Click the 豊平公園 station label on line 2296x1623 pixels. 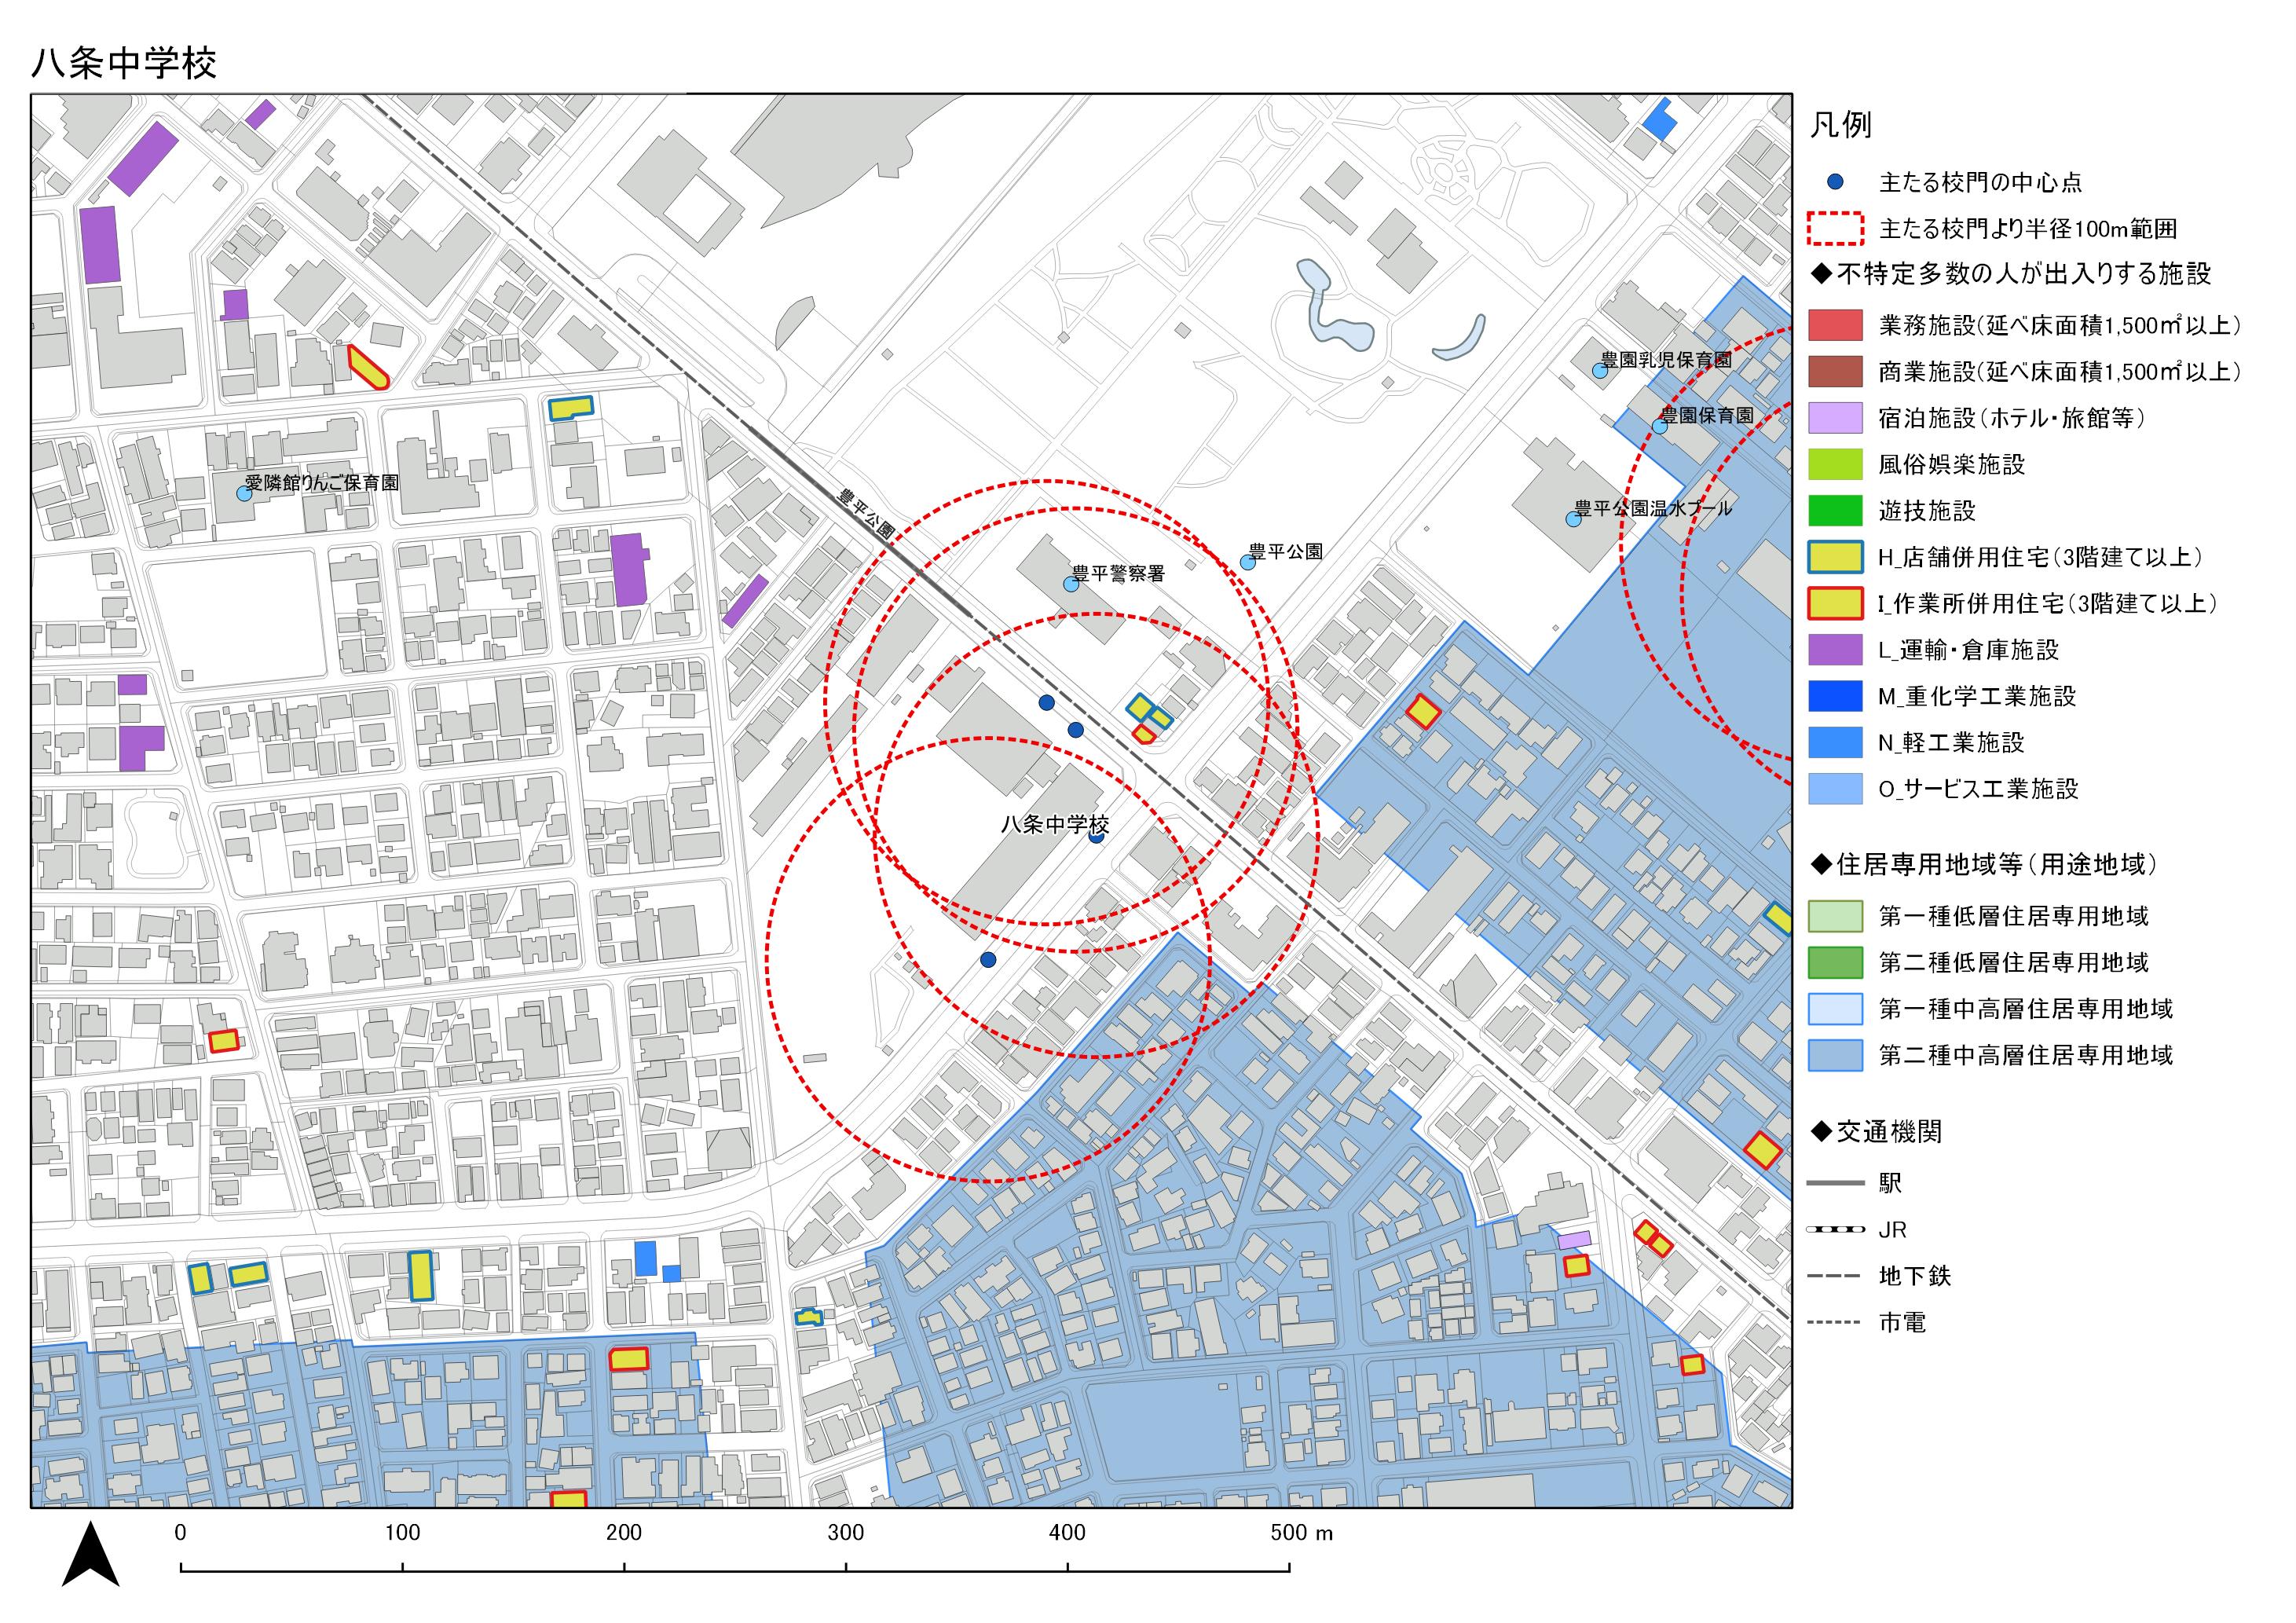(x=866, y=515)
